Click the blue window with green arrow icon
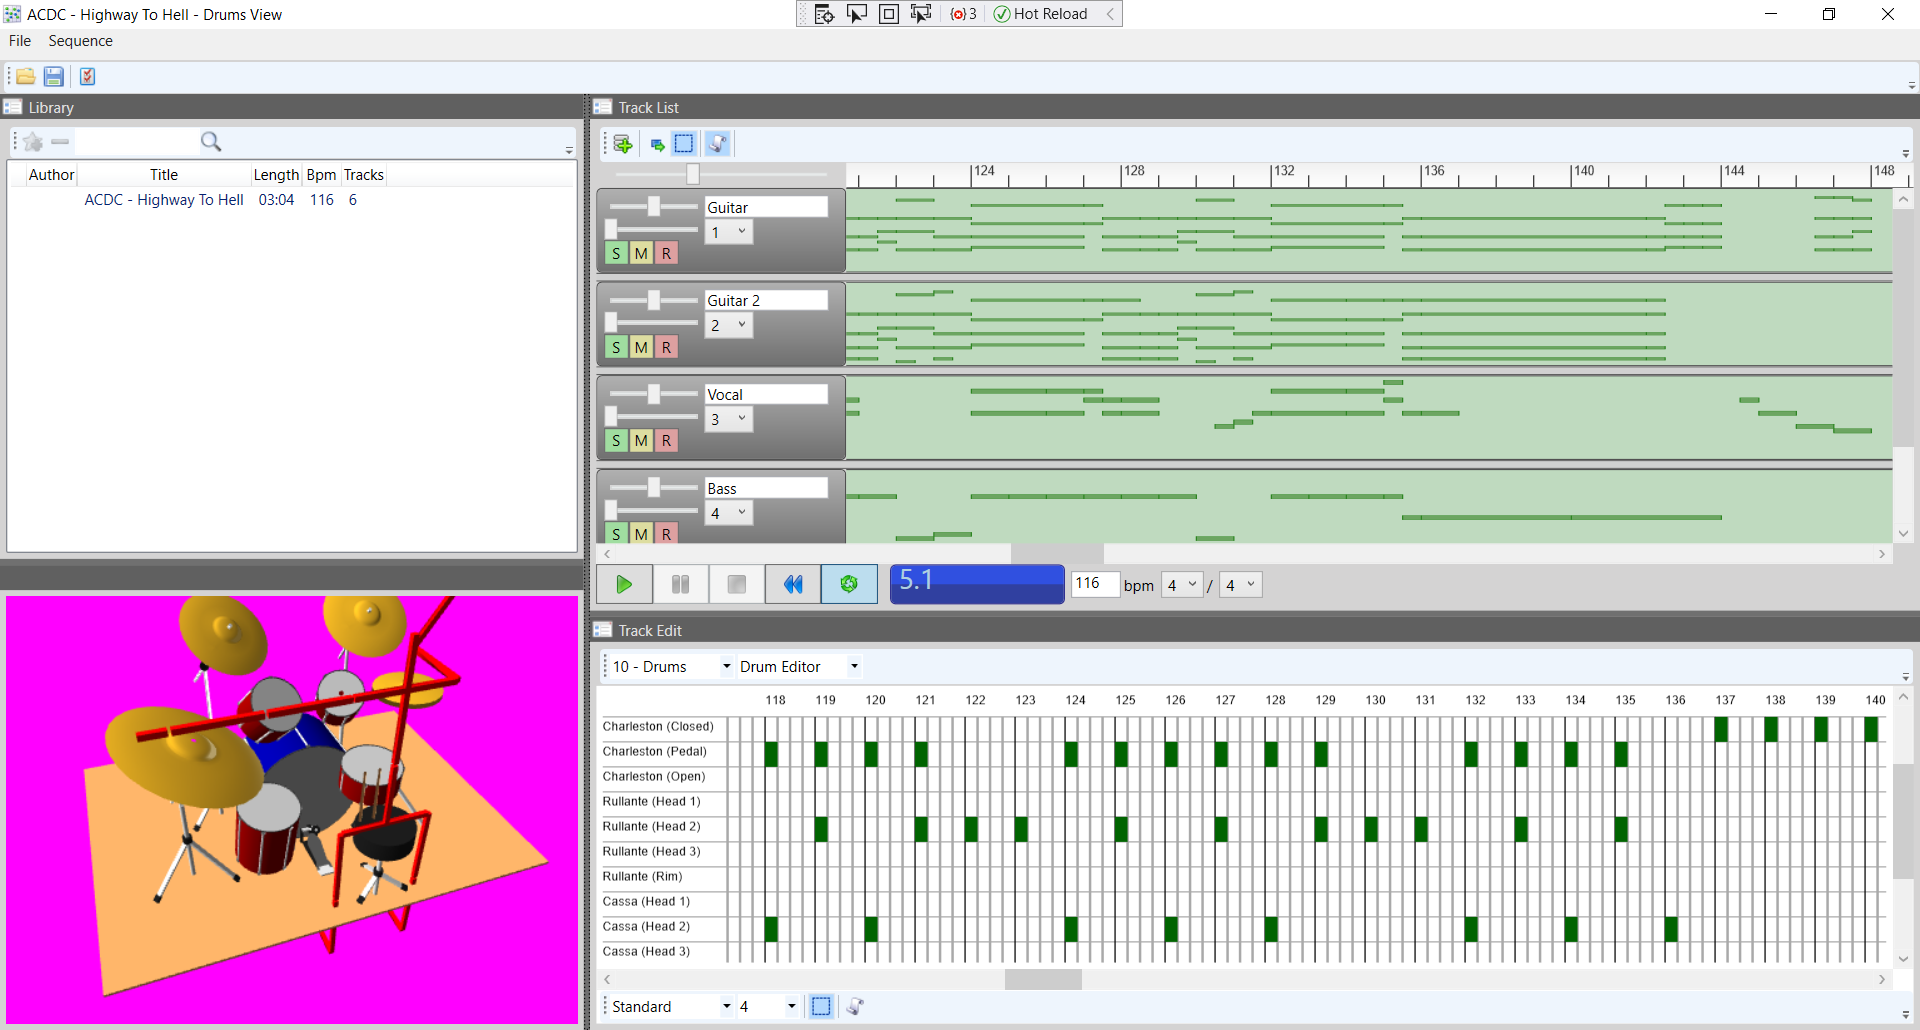1920x1030 pixels. (x=657, y=145)
